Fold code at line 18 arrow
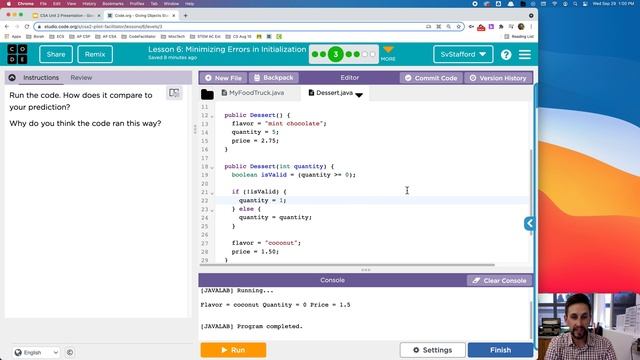640x360 pixels. [212, 167]
